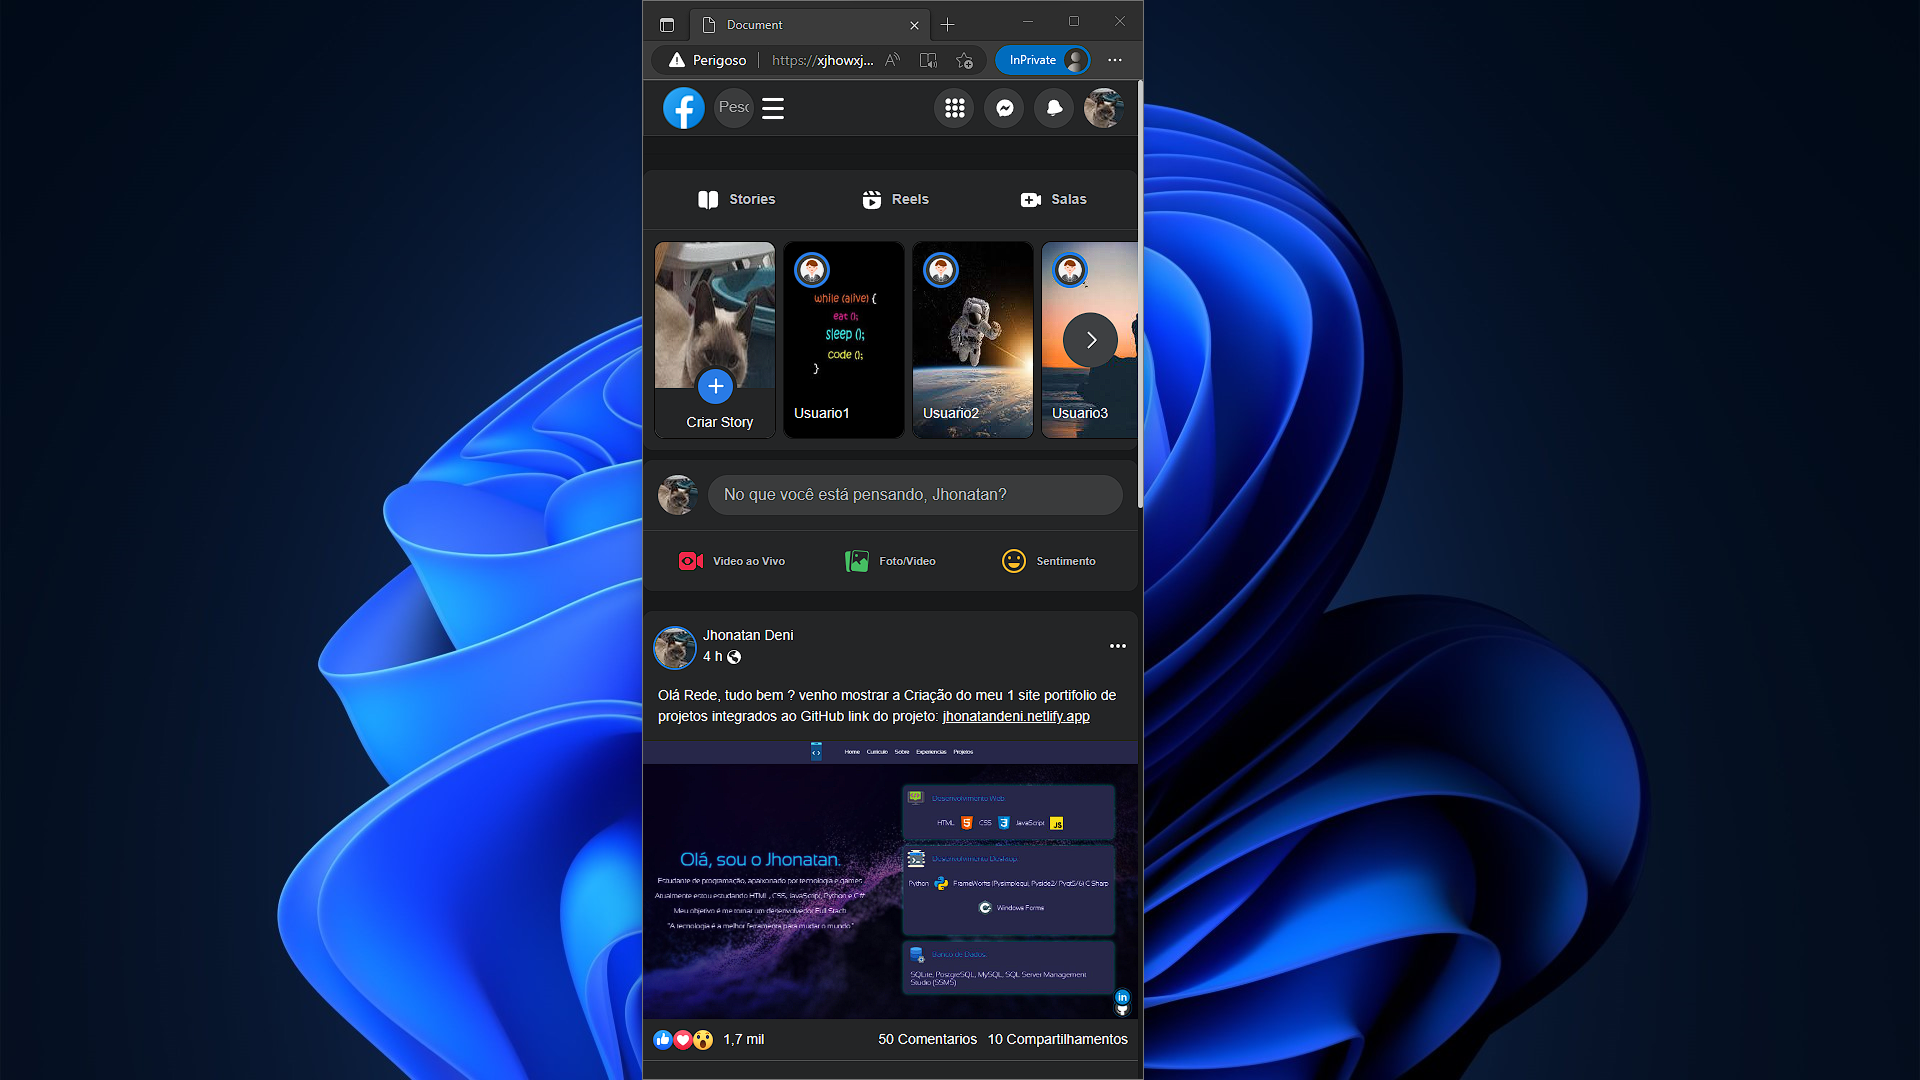Click the LinkedIn icon in the preview
Viewport: 1920px width, 1080px height.
1122,997
